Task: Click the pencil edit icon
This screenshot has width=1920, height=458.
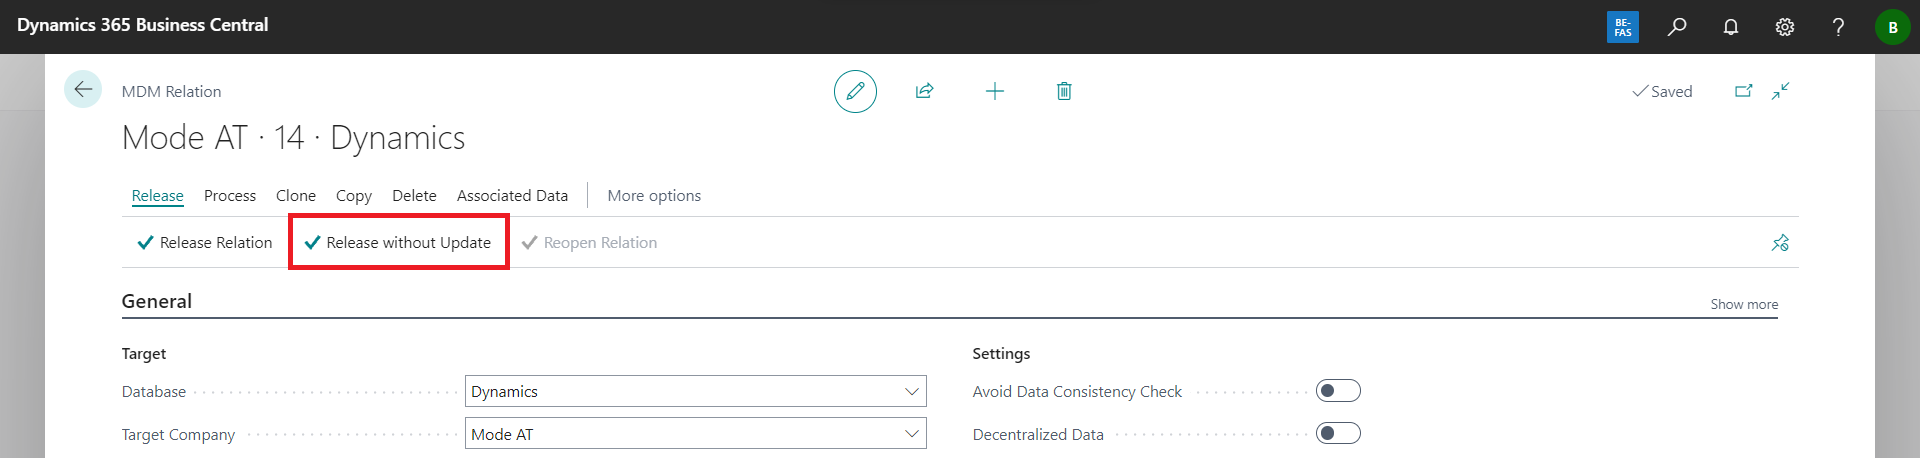Action: click(855, 91)
